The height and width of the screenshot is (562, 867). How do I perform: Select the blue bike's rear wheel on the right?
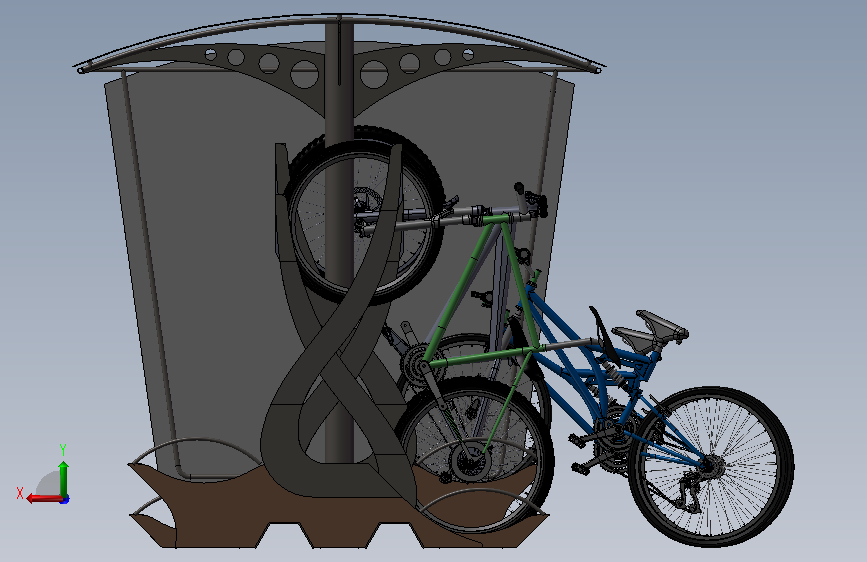(x=711, y=466)
